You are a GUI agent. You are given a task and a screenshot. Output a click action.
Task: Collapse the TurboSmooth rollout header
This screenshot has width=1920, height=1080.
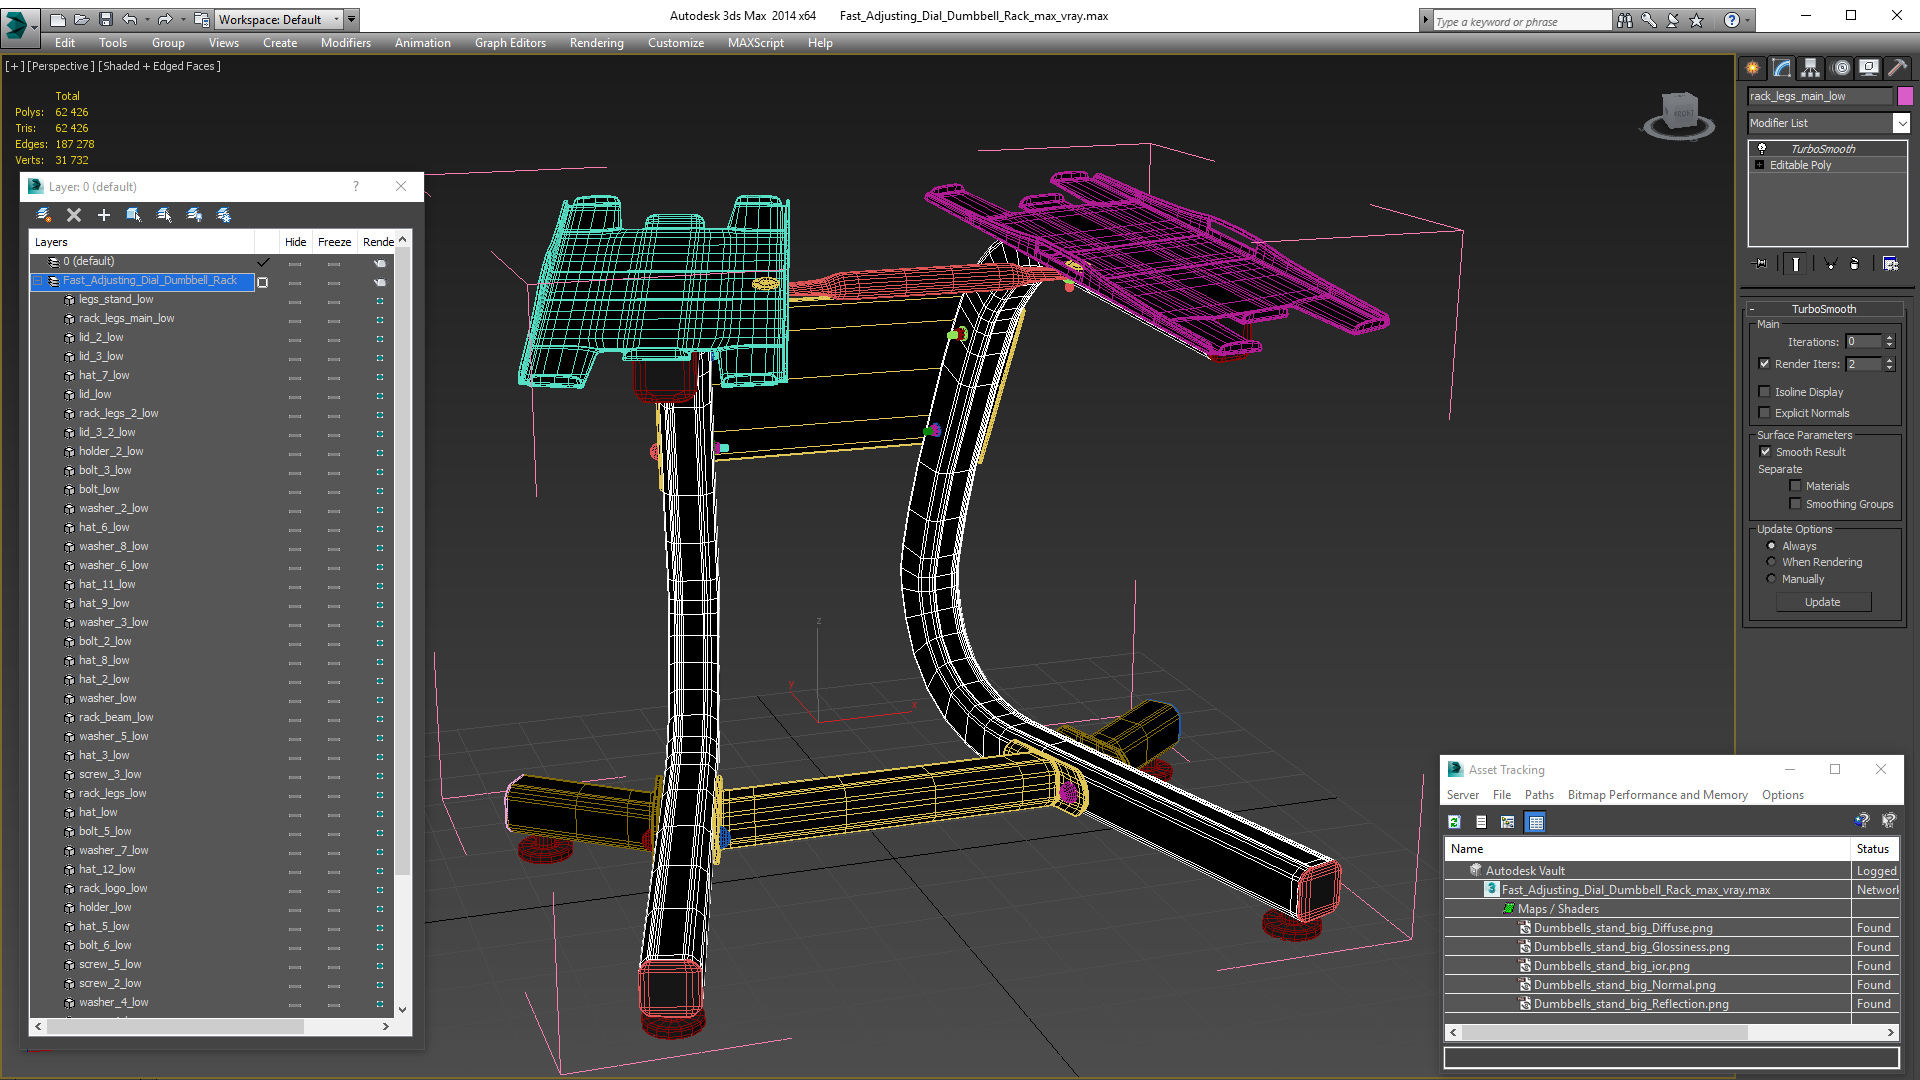1824,309
